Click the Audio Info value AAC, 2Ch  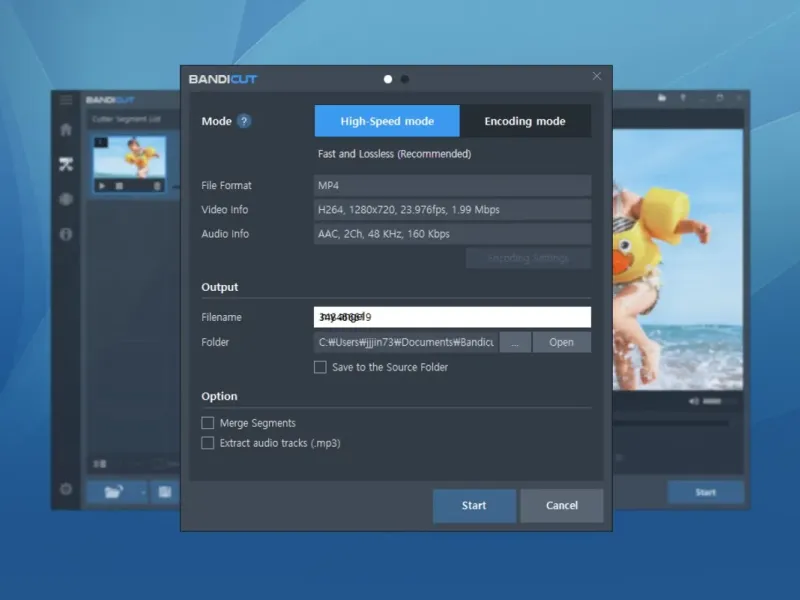pyautogui.click(x=452, y=234)
